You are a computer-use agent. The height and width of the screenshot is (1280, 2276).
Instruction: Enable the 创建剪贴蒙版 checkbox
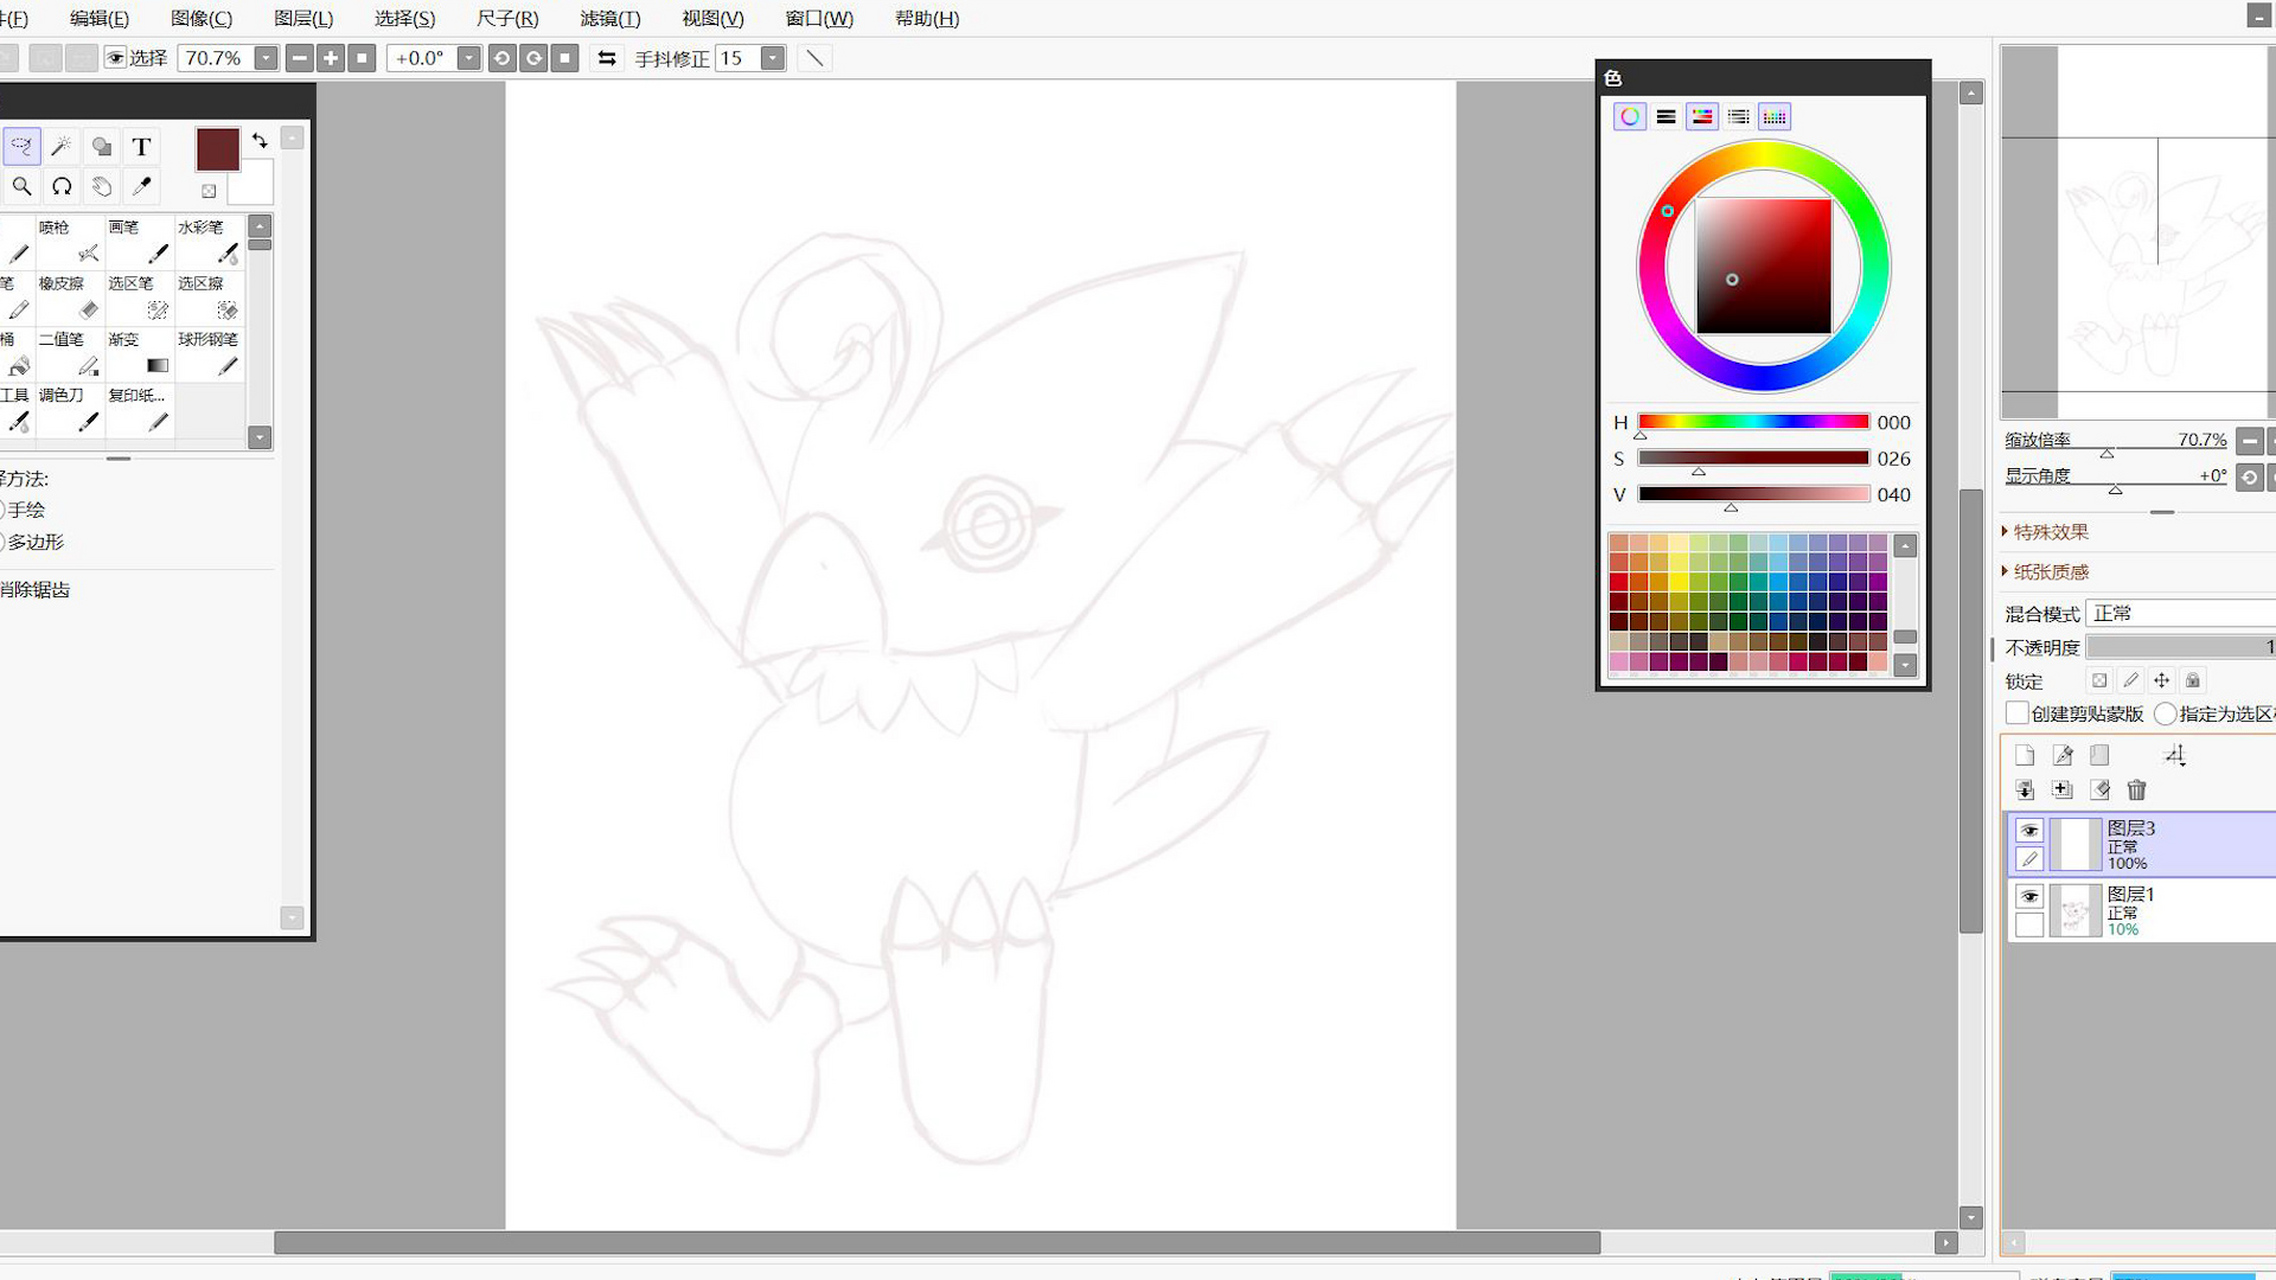pos(2017,713)
